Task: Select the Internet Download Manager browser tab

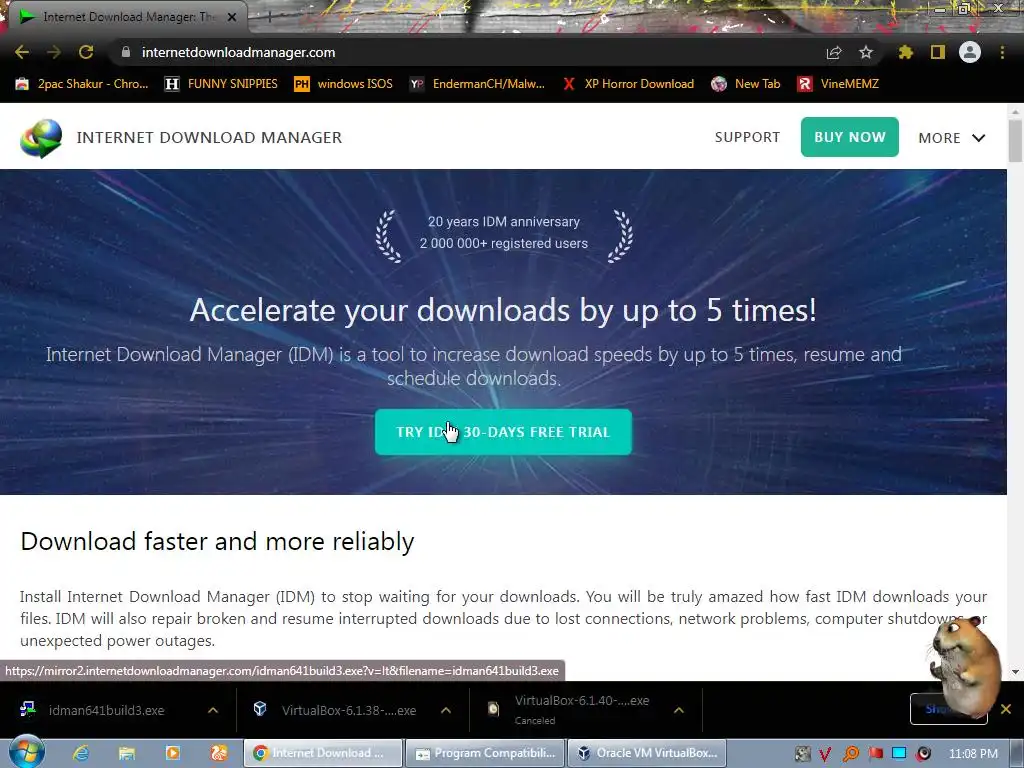Action: click(x=124, y=17)
